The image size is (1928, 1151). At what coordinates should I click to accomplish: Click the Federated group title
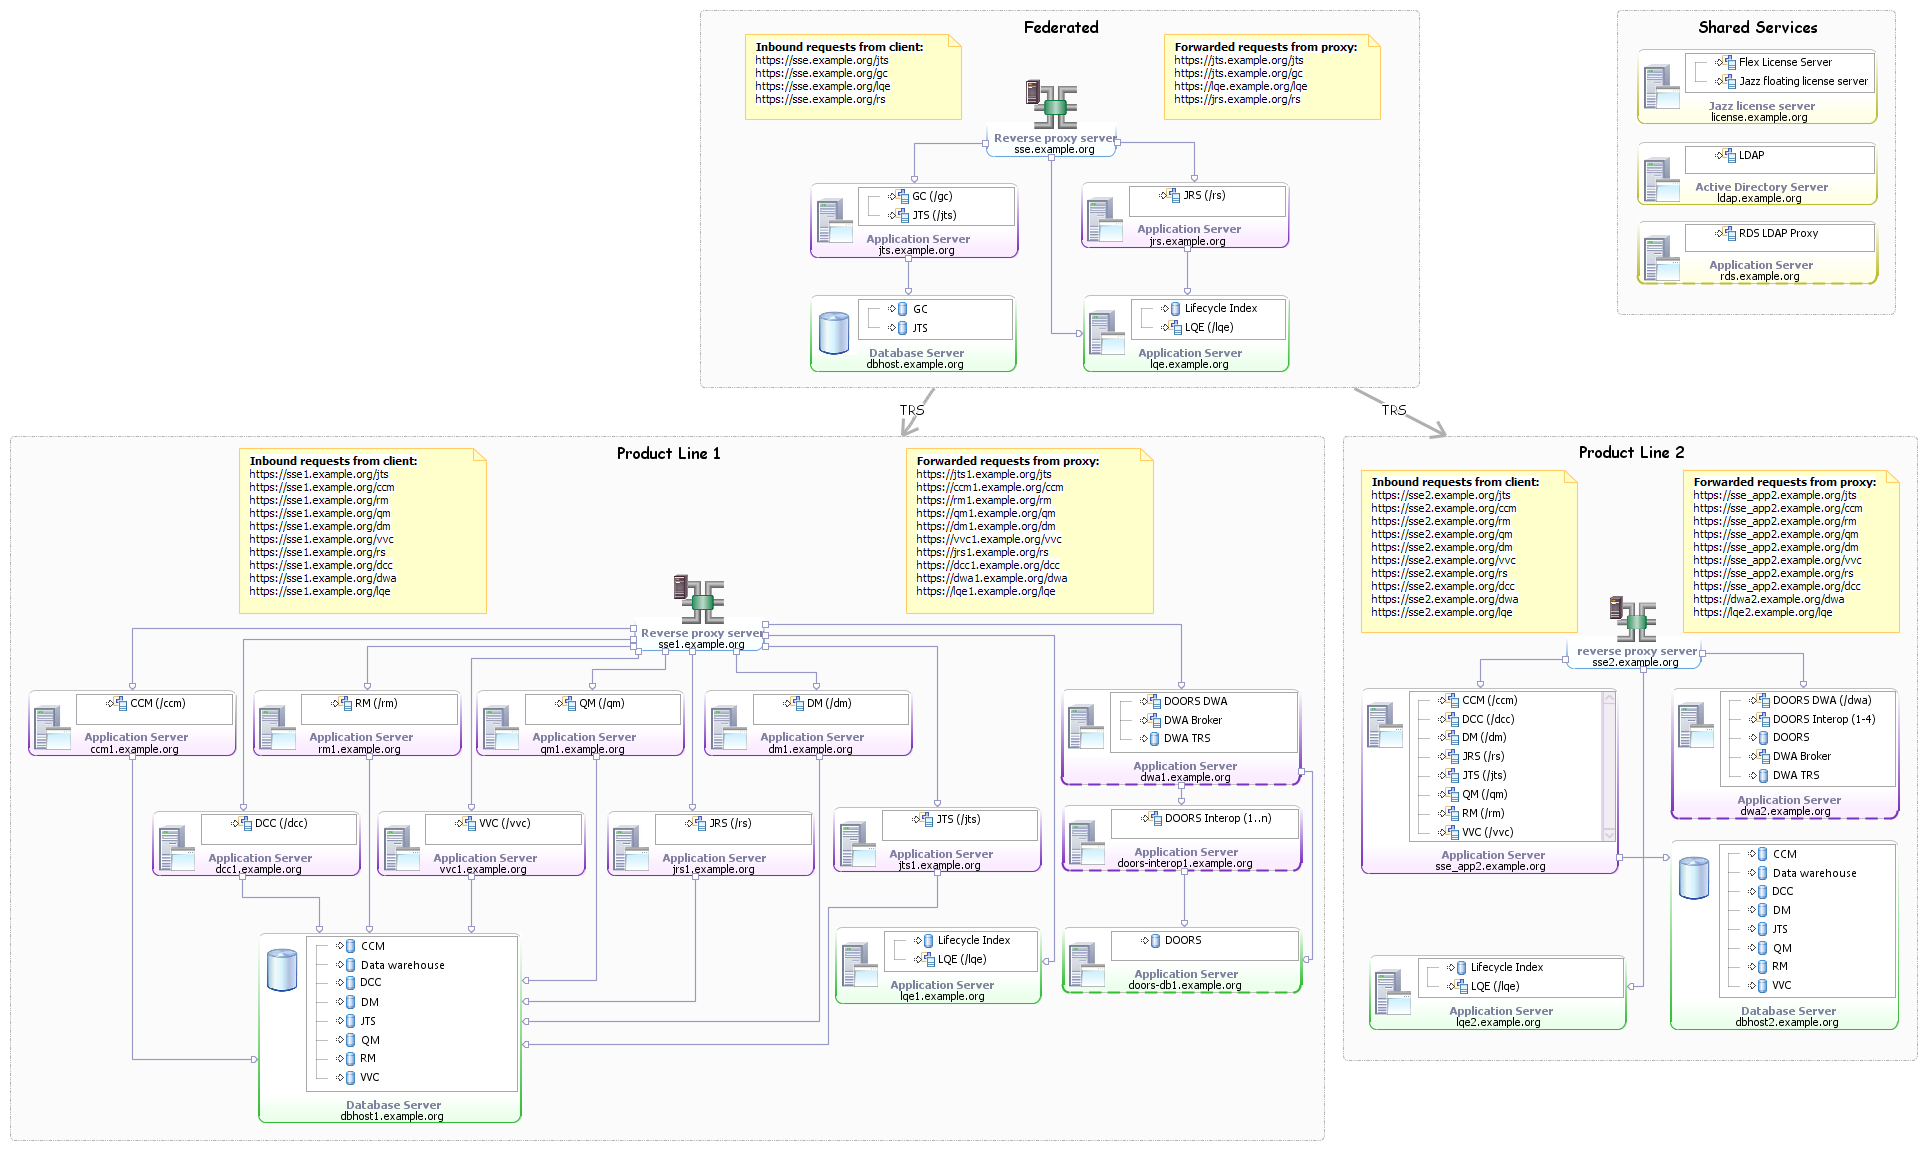[x=1061, y=28]
